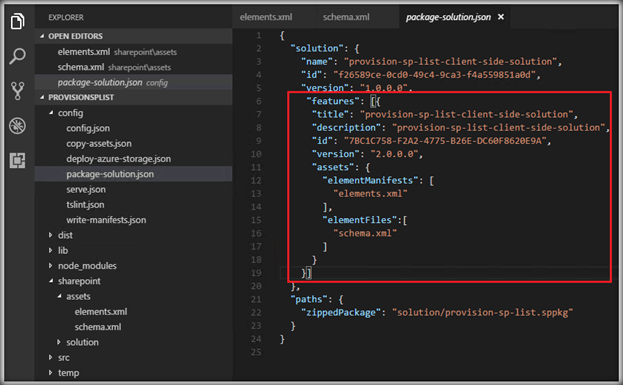Click the "elementManifests" key on line 12
The image size is (623, 385).
tap(370, 180)
